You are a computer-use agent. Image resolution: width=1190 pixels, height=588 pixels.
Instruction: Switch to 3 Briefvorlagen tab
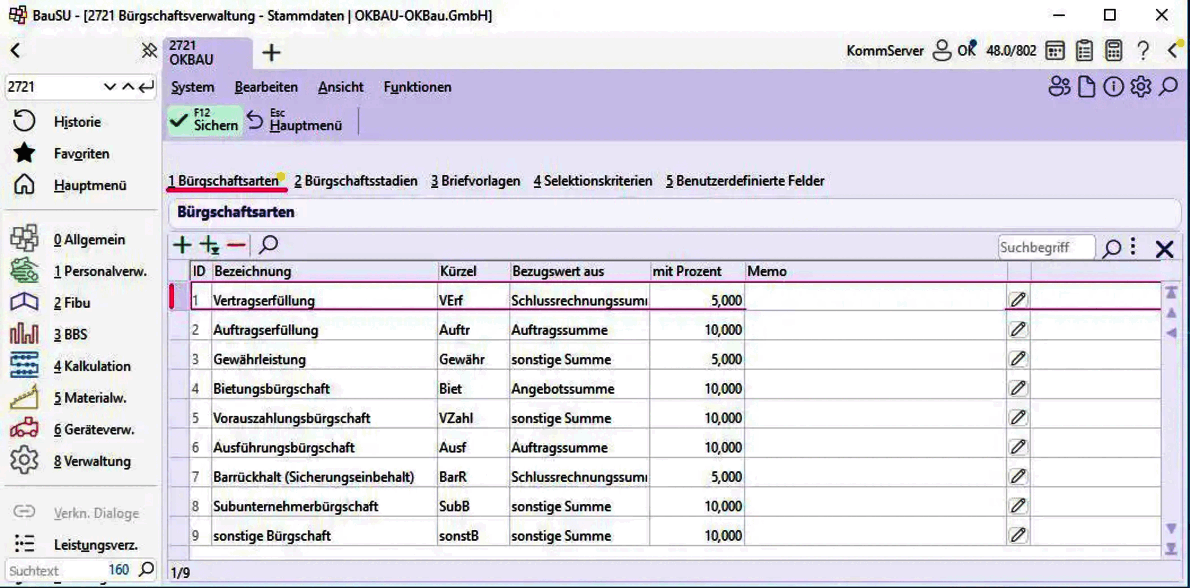tap(476, 181)
